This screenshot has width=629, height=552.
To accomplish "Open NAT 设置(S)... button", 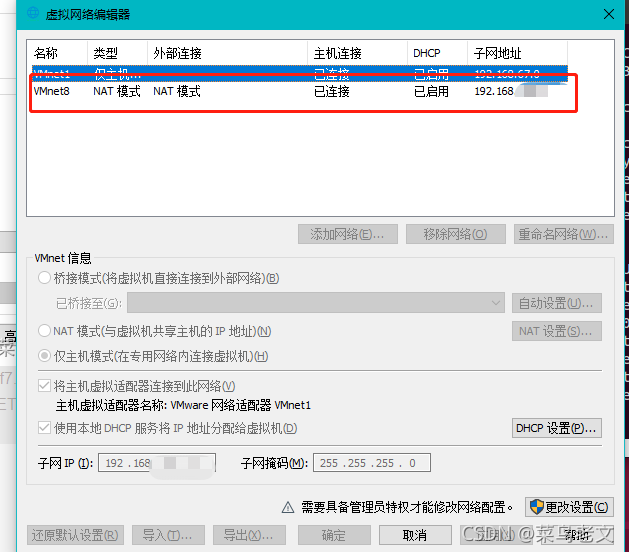I will click(x=557, y=331).
